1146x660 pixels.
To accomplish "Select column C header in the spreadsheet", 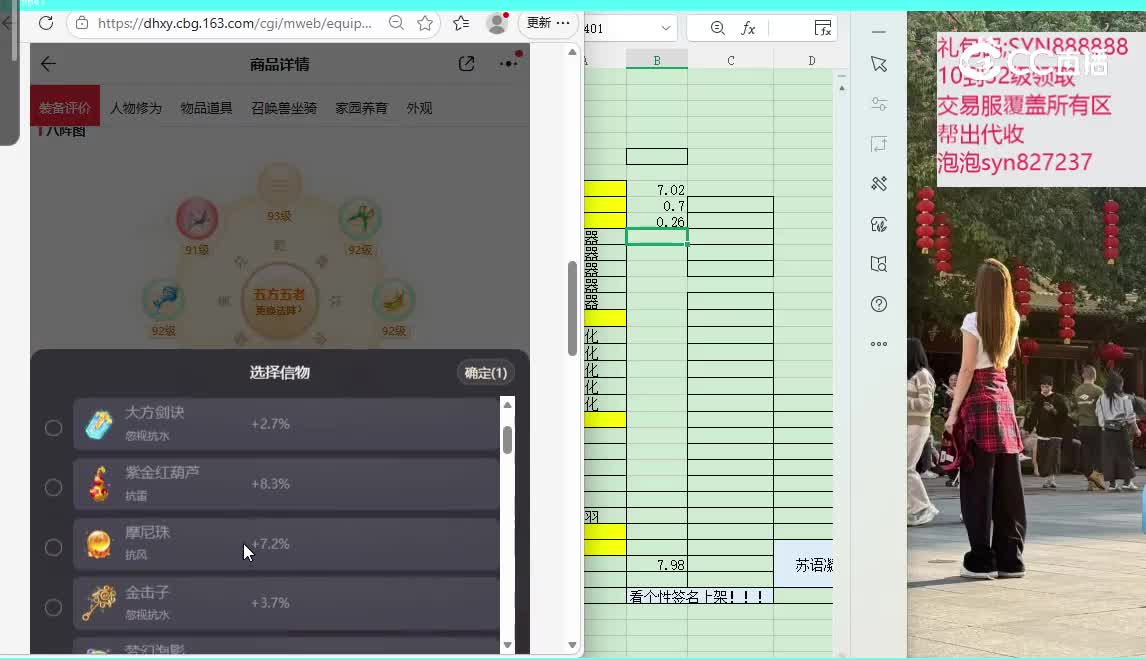I will pyautogui.click(x=731, y=61).
